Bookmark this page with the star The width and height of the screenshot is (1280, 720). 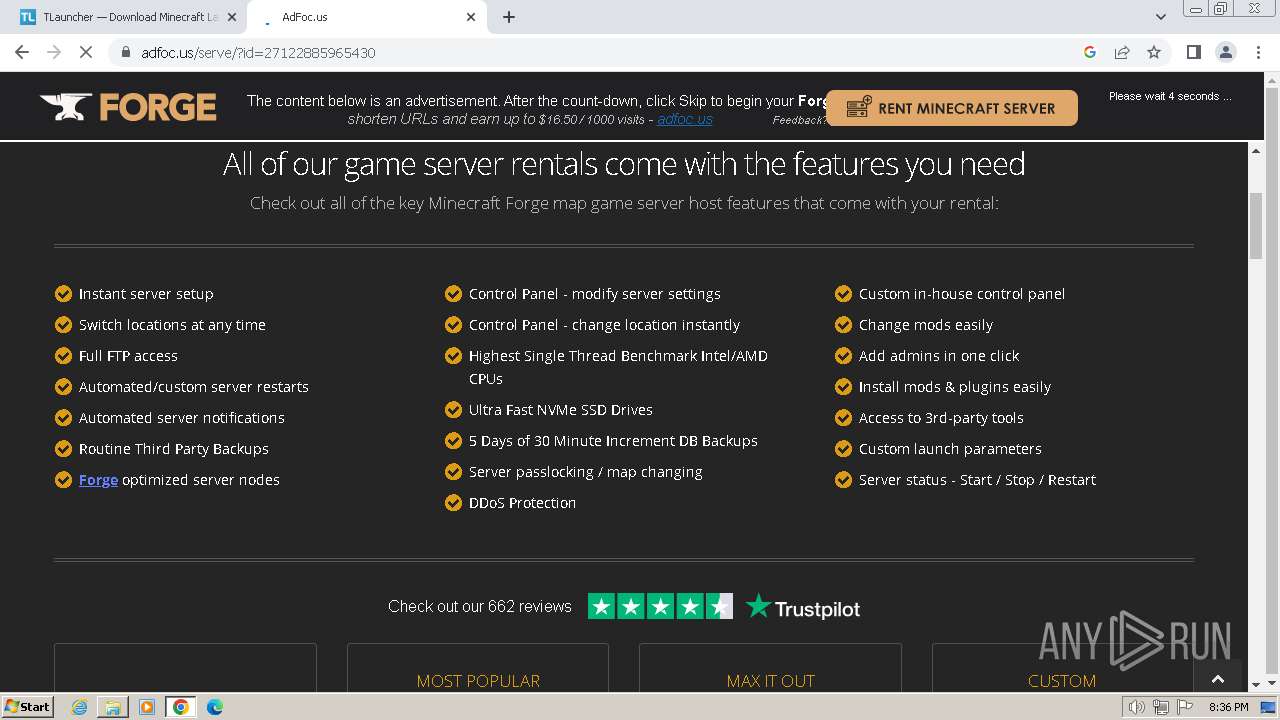coord(1154,53)
